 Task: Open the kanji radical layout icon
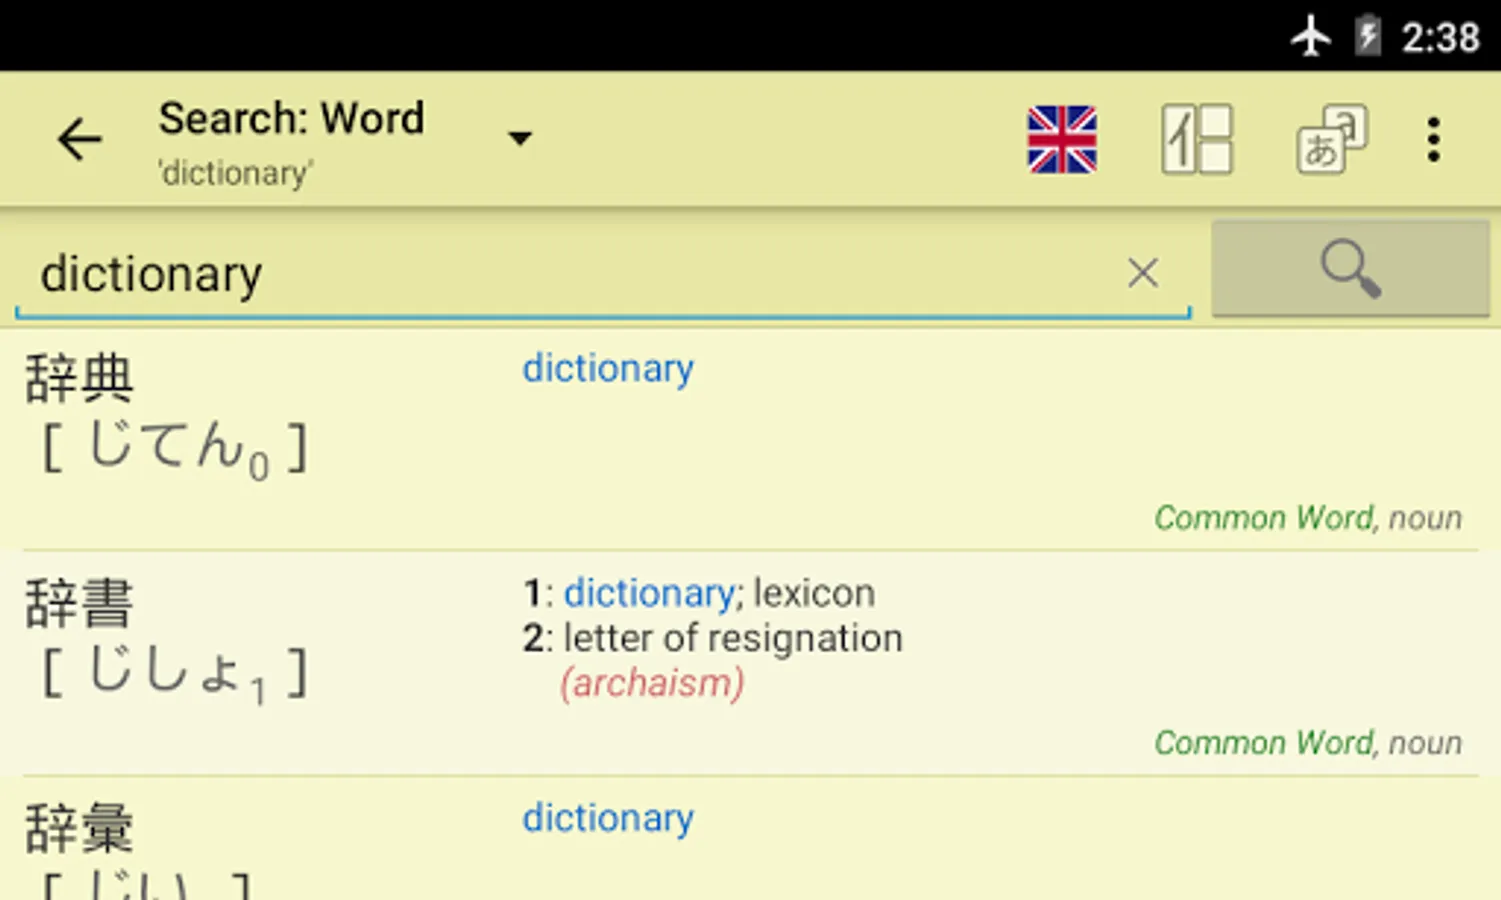1197,139
